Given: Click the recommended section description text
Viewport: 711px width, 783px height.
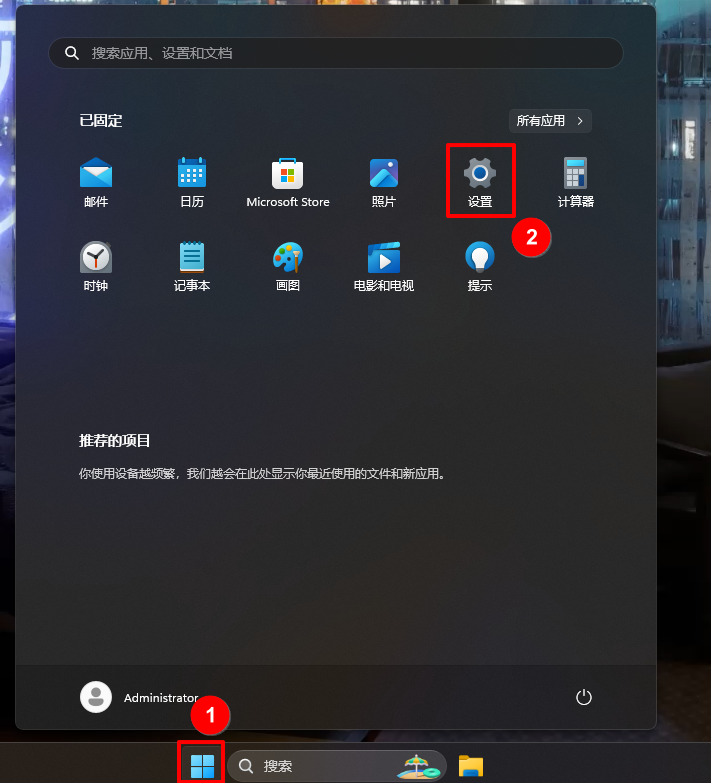Looking at the screenshot, I should coord(262,473).
